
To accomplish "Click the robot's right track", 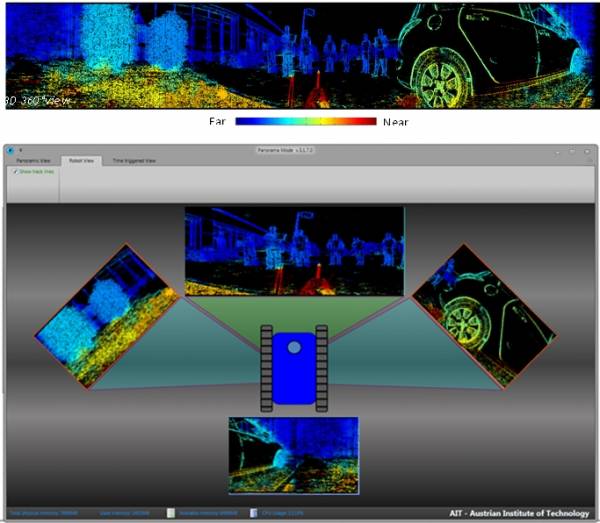I will point(322,367).
